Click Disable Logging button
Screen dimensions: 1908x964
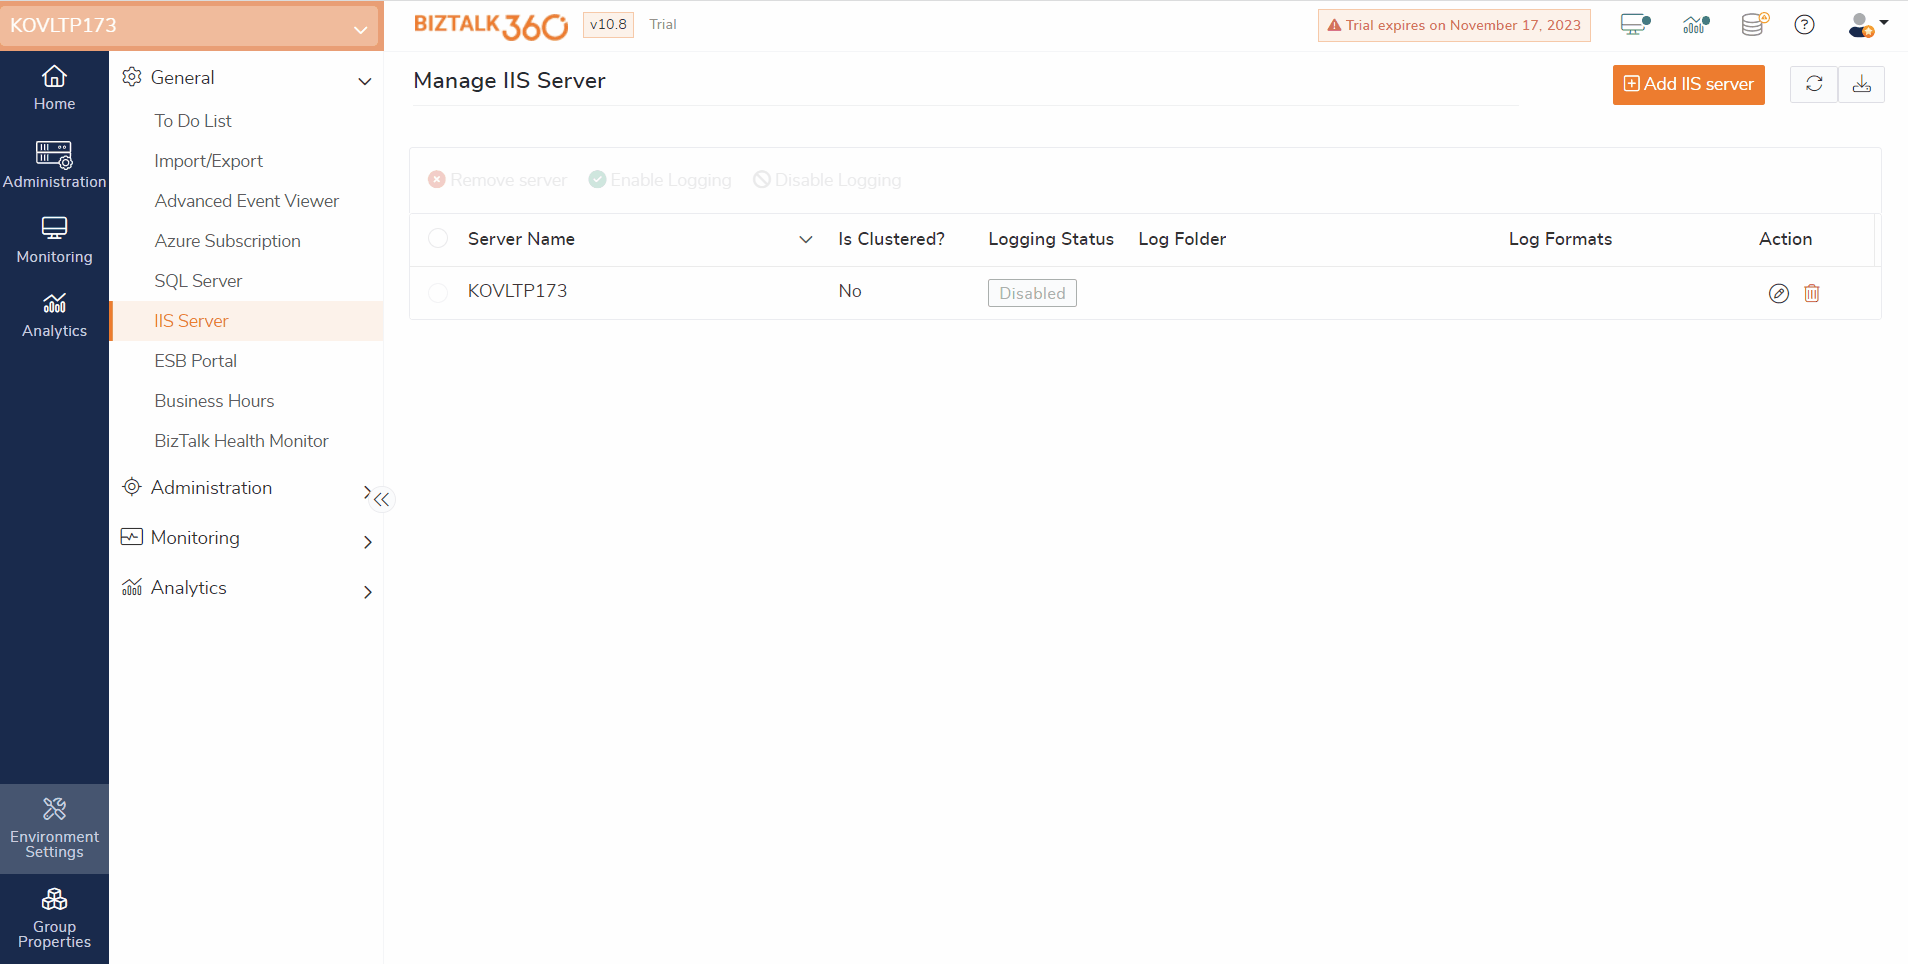827,180
